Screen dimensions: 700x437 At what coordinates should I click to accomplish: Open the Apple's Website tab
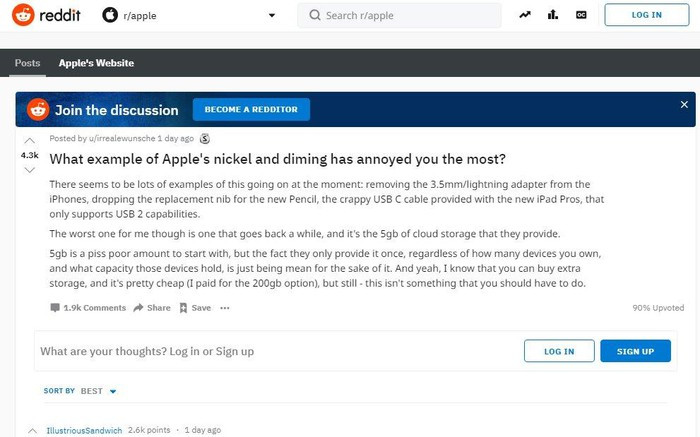[96, 63]
